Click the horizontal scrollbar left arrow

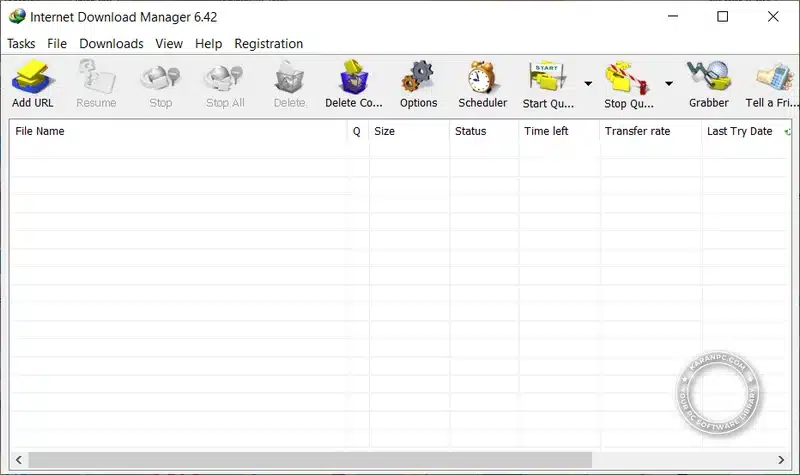[x=19, y=460]
